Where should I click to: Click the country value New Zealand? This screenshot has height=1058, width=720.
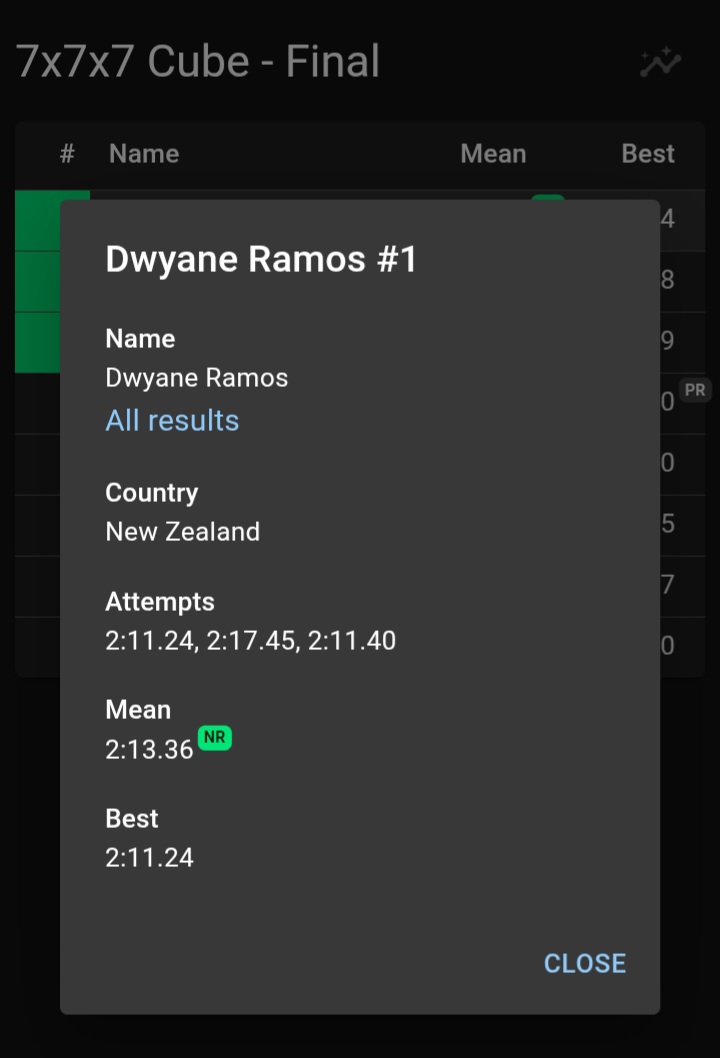(x=182, y=532)
